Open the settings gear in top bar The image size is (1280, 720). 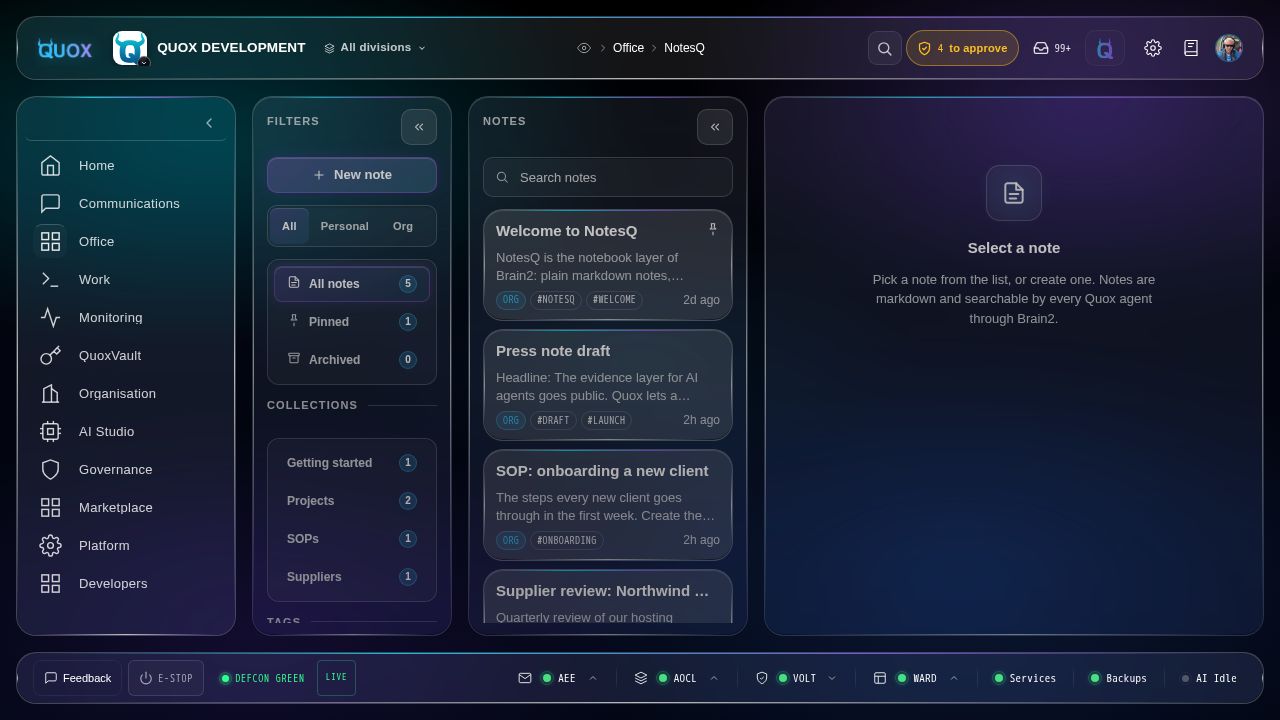1153,48
